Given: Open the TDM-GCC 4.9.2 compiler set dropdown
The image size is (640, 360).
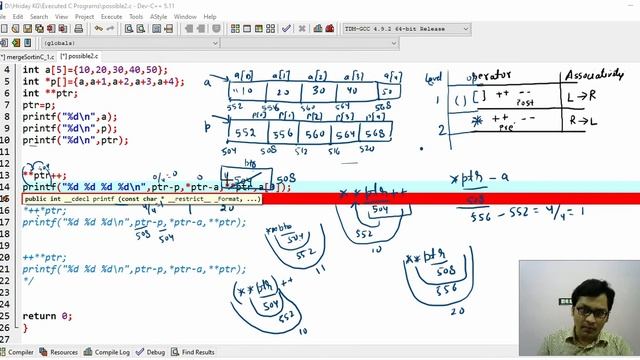Looking at the screenshot, I should pyautogui.click(x=407, y=29).
